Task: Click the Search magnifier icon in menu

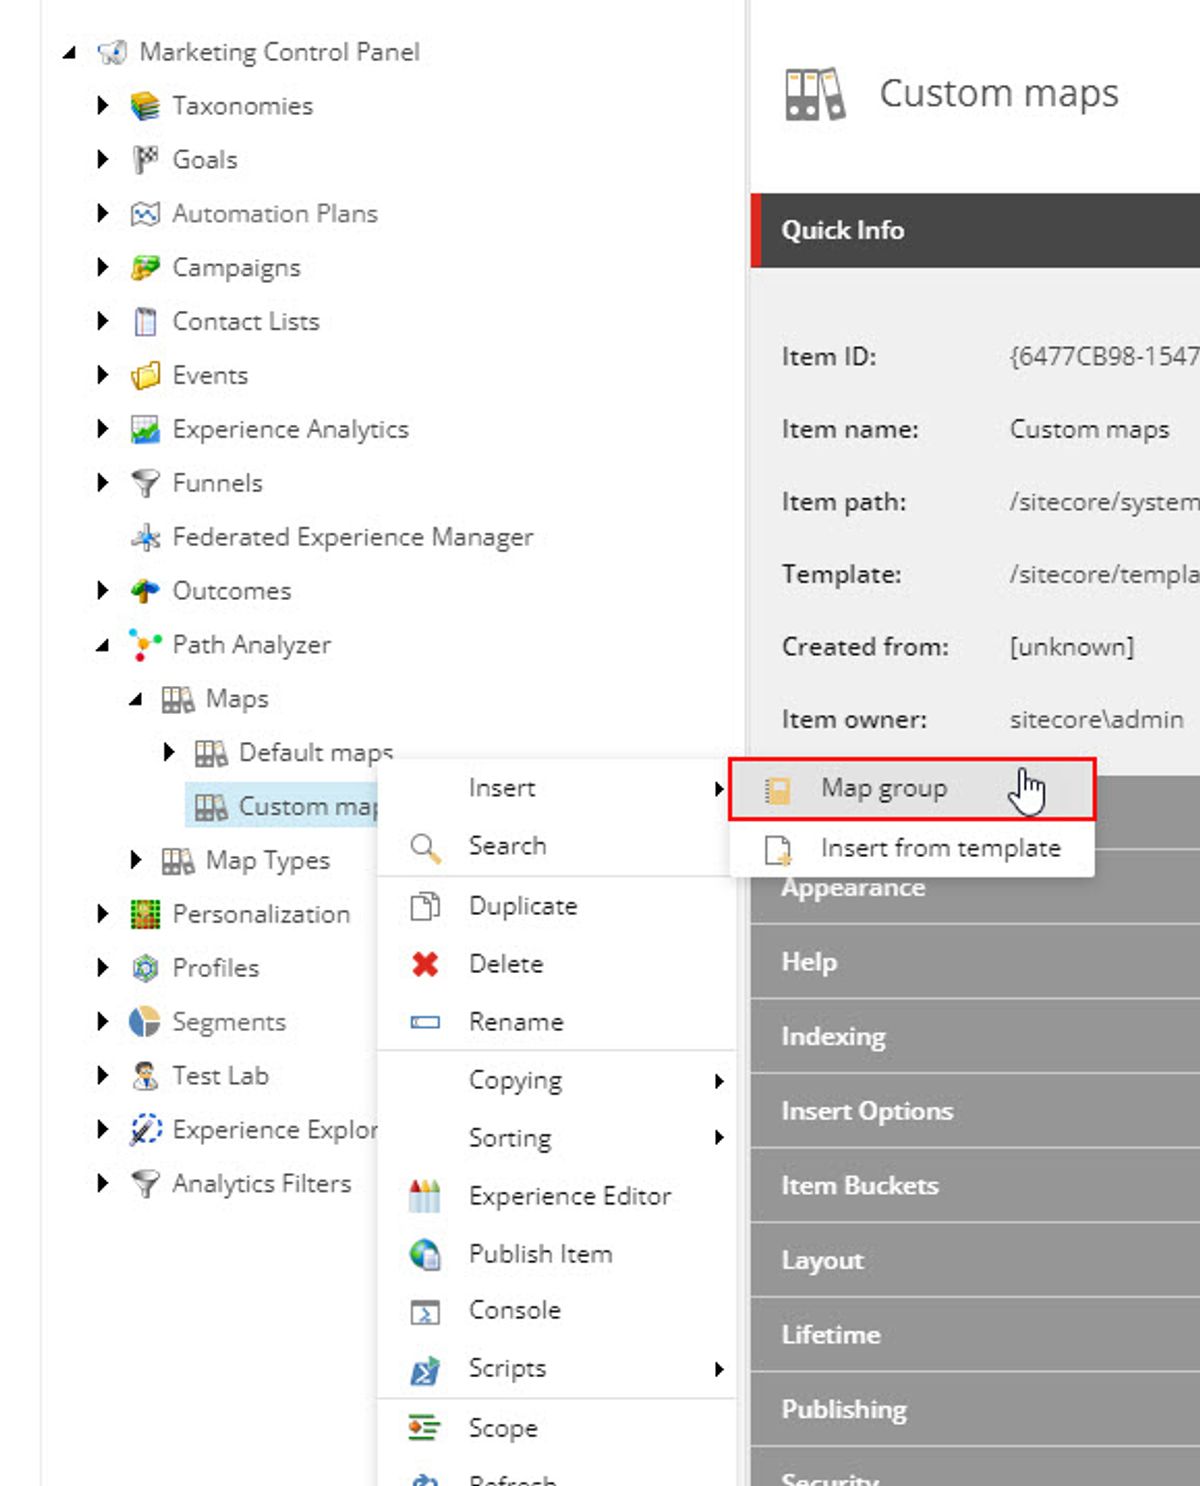Action: click(x=425, y=848)
